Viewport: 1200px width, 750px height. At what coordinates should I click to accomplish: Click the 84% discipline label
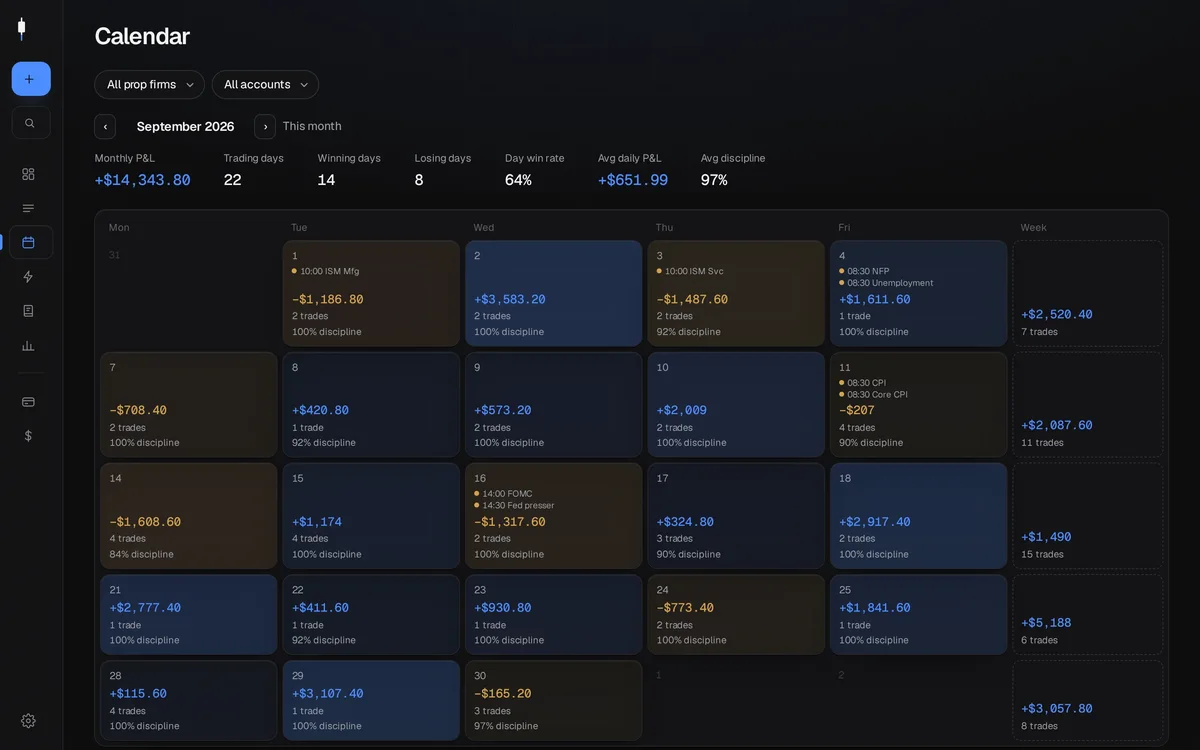pyautogui.click(x=142, y=554)
